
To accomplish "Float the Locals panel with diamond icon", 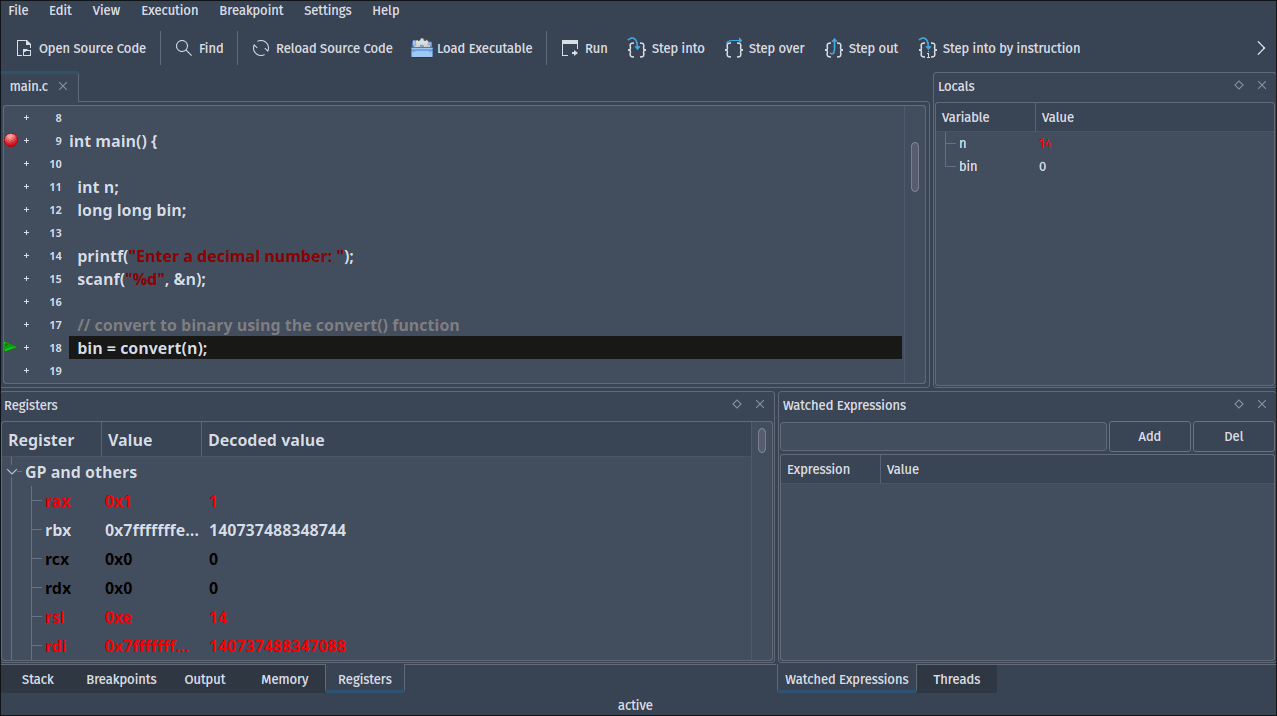I will coord(1239,86).
